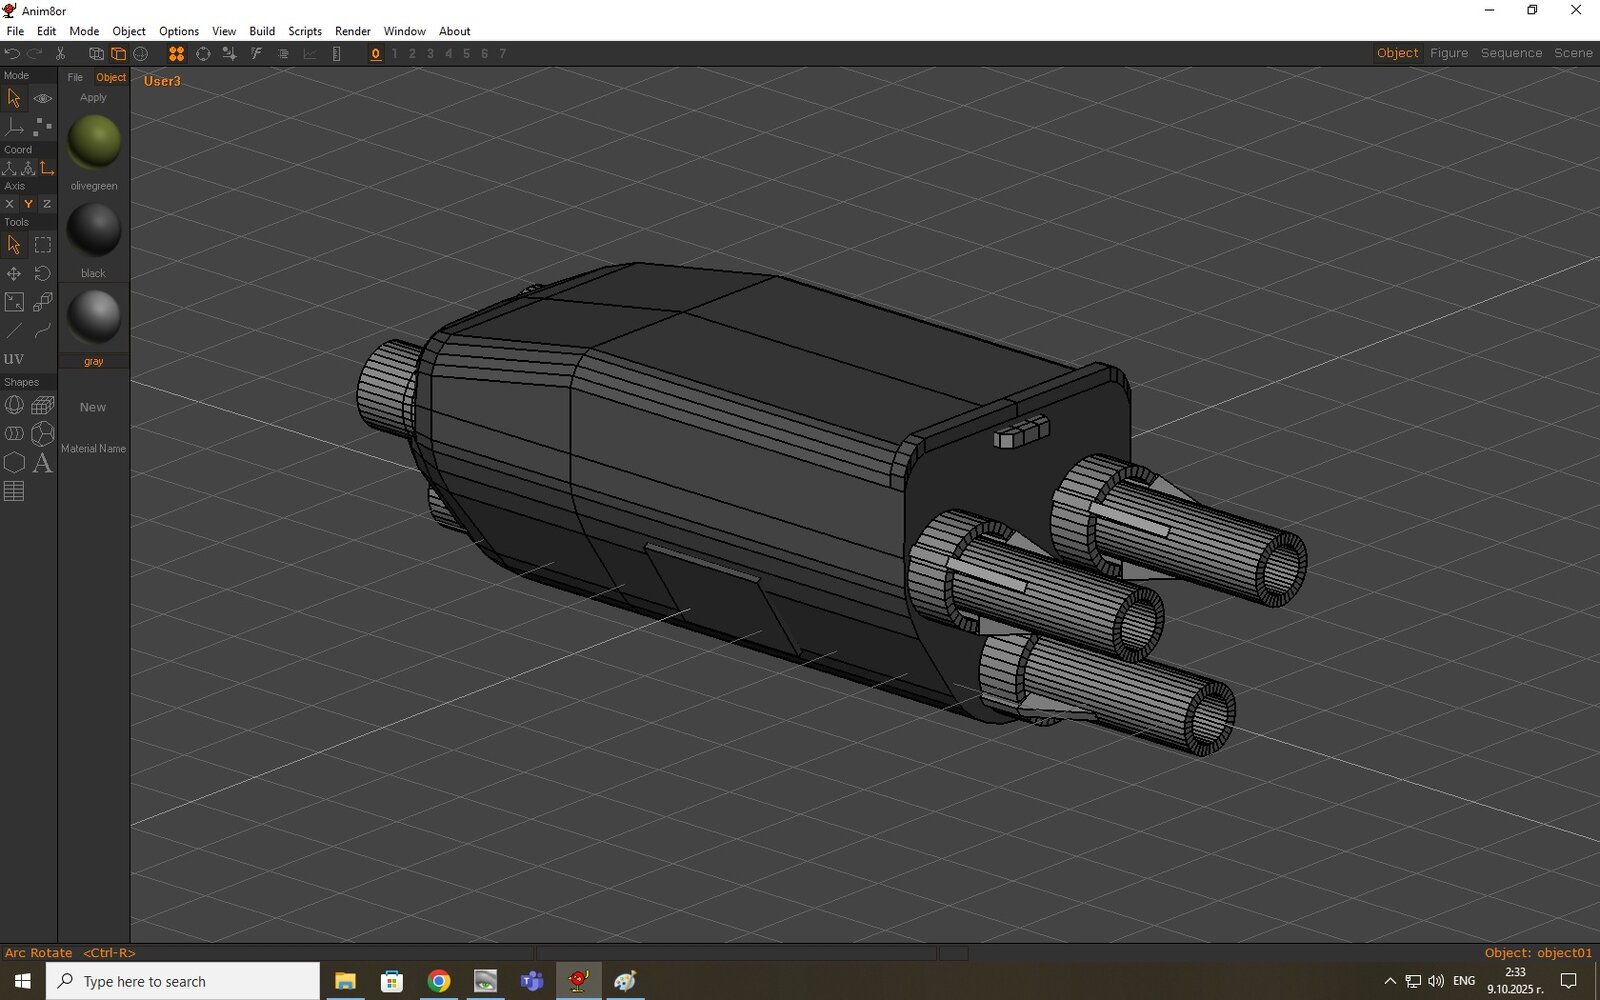The image size is (1600, 1000).
Task: Switch to the Sequence editor tab
Action: (1511, 53)
